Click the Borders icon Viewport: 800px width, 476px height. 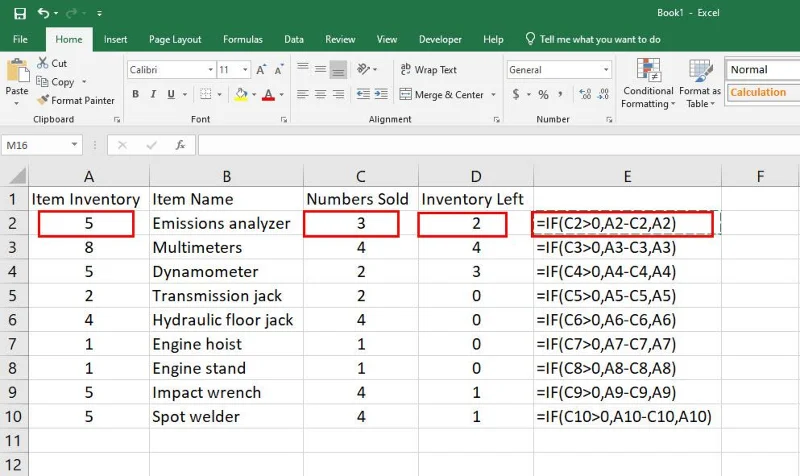(x=206, y=94)
